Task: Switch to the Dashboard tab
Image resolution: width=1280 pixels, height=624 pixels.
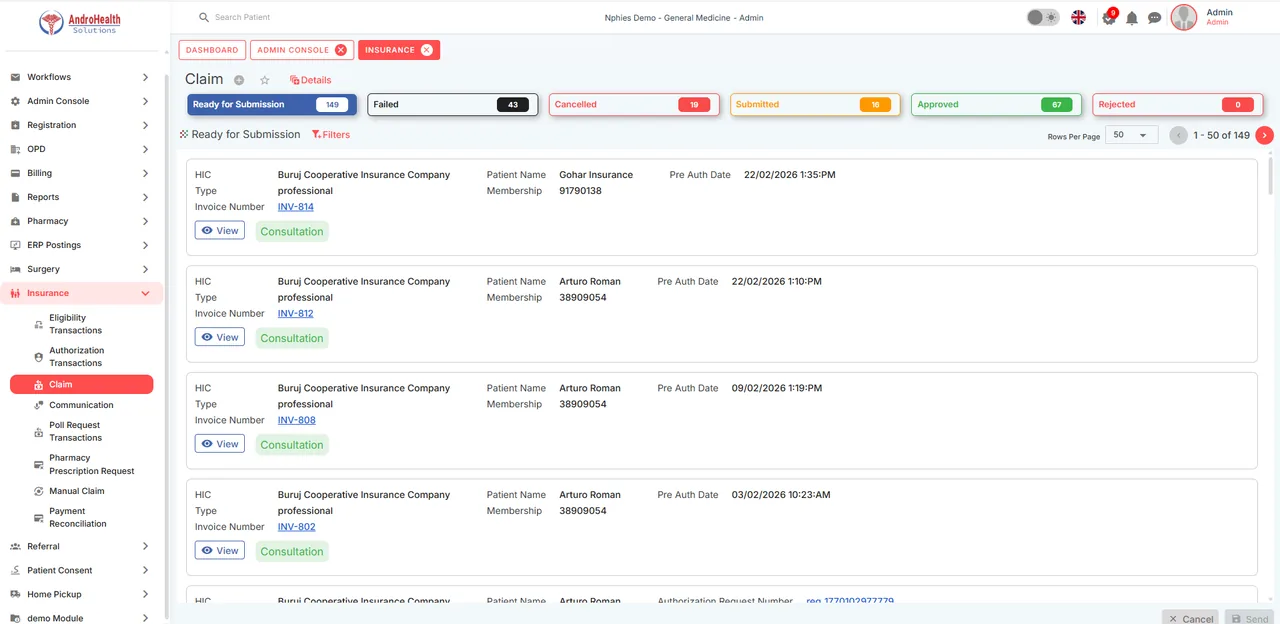Action: (x=212, y=50)
